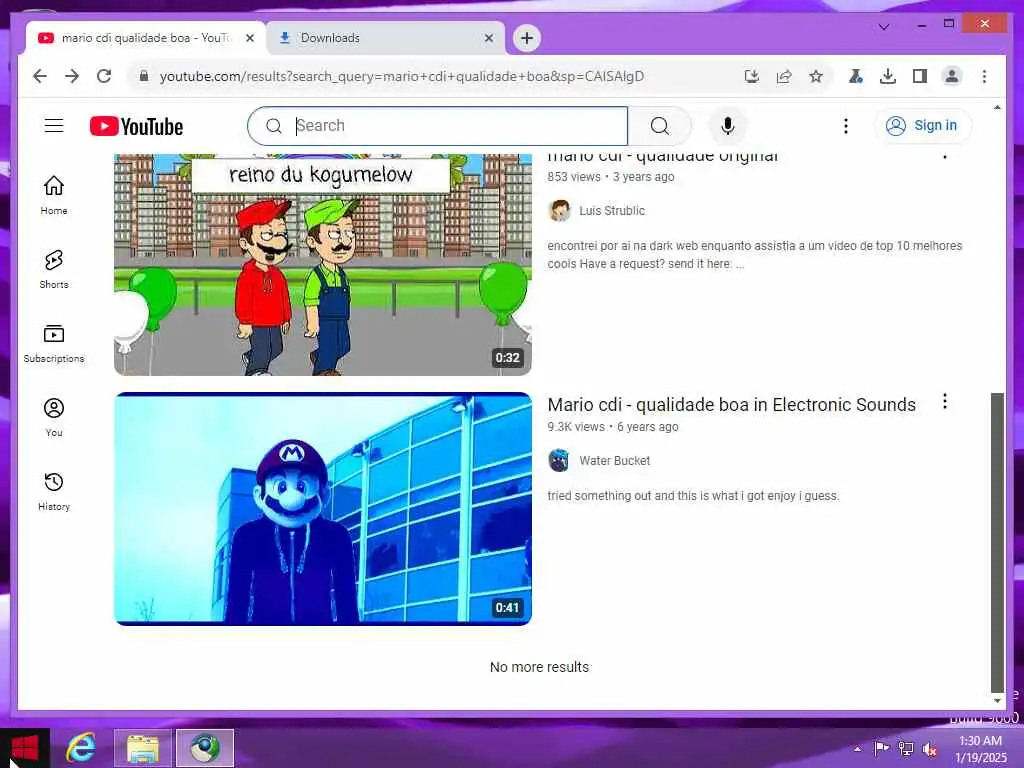The height and width of the screenshot is (768, 1024).
Task: Open You in the sidebar
Action: pyautogui.click(x=54, y=417)
